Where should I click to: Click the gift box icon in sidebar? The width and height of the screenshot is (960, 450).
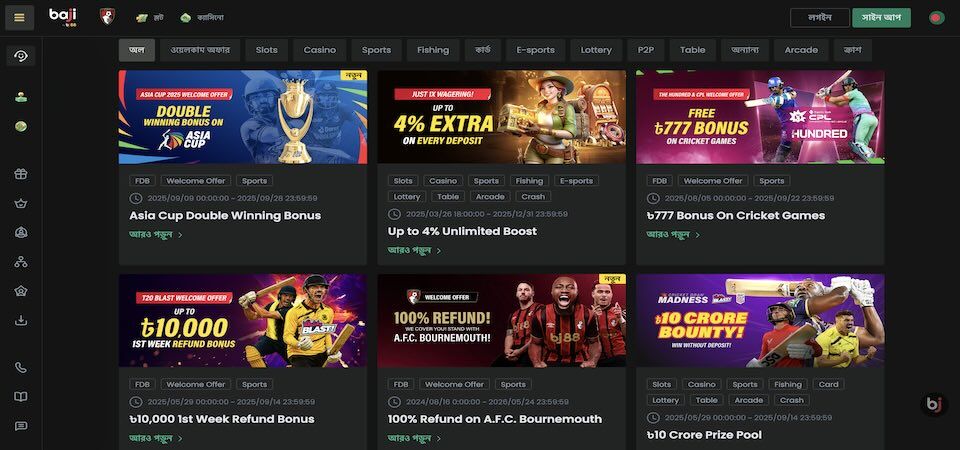point(21,174)
